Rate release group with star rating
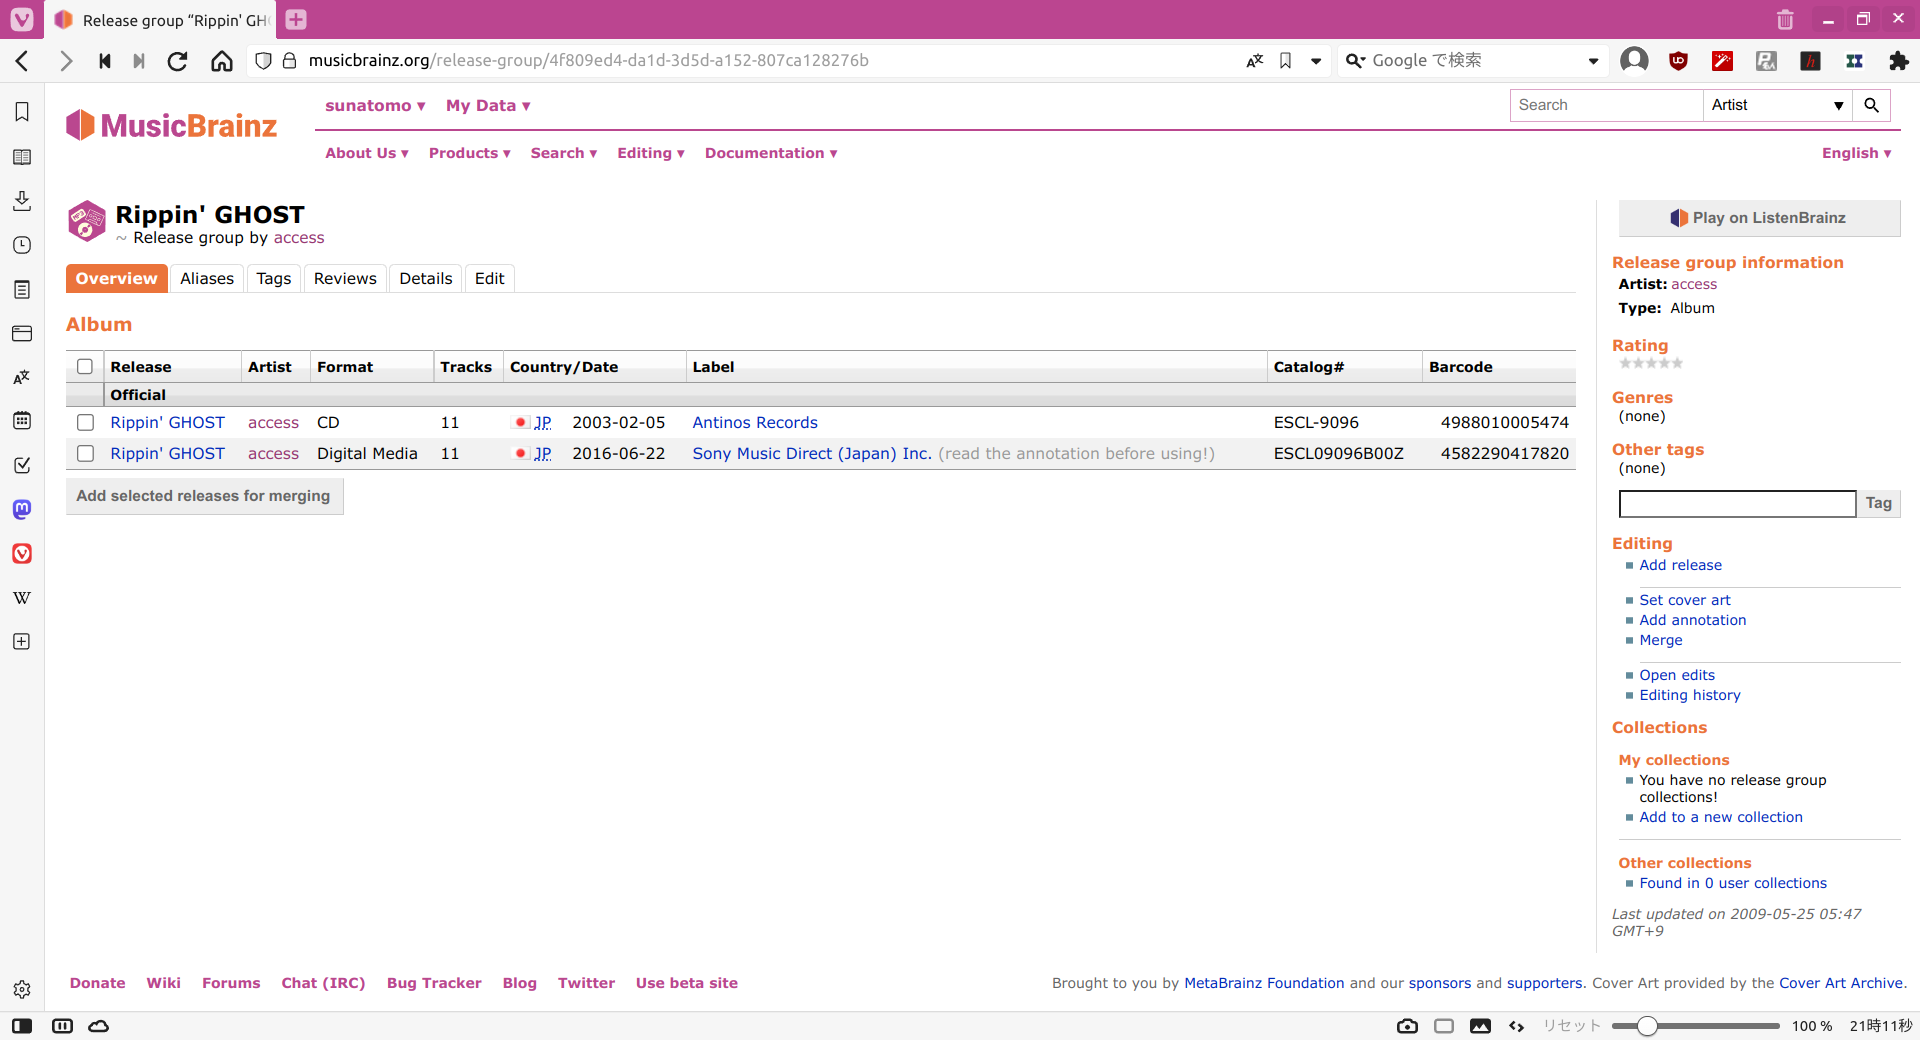Image resolution: width=1920 pixels, height=1040 pixels. (1651, 363)
